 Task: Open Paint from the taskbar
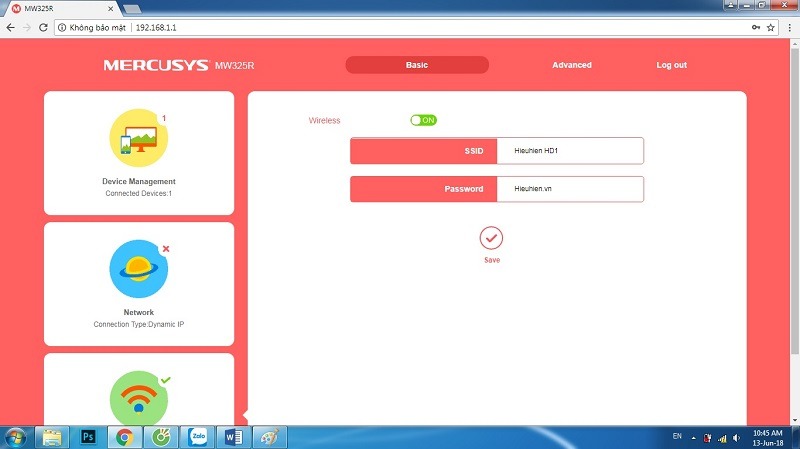click(270, 437)
